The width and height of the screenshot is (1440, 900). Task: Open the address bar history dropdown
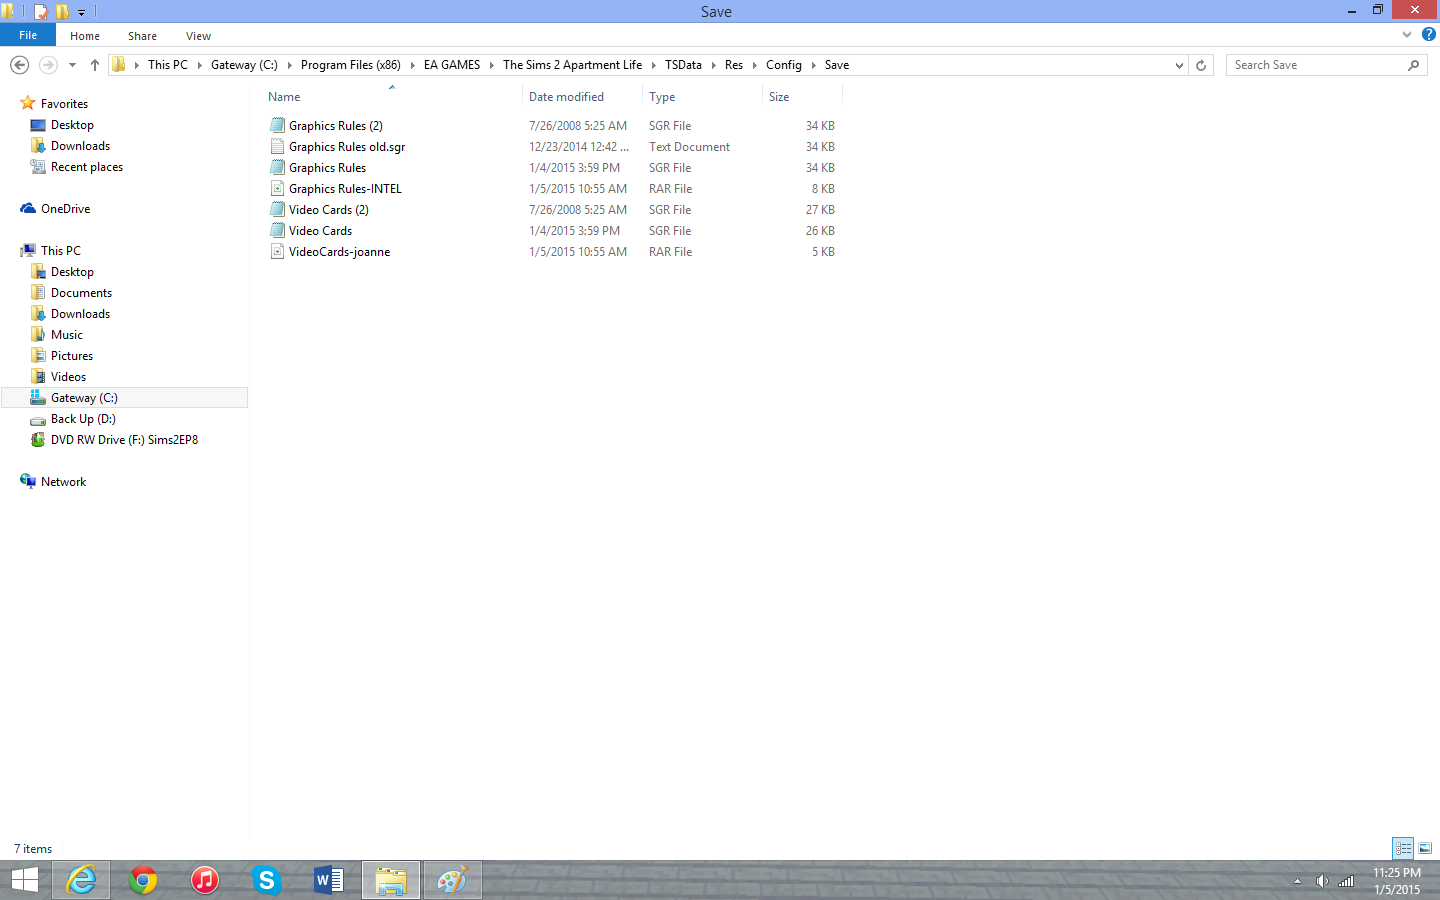click(1179, 65)
